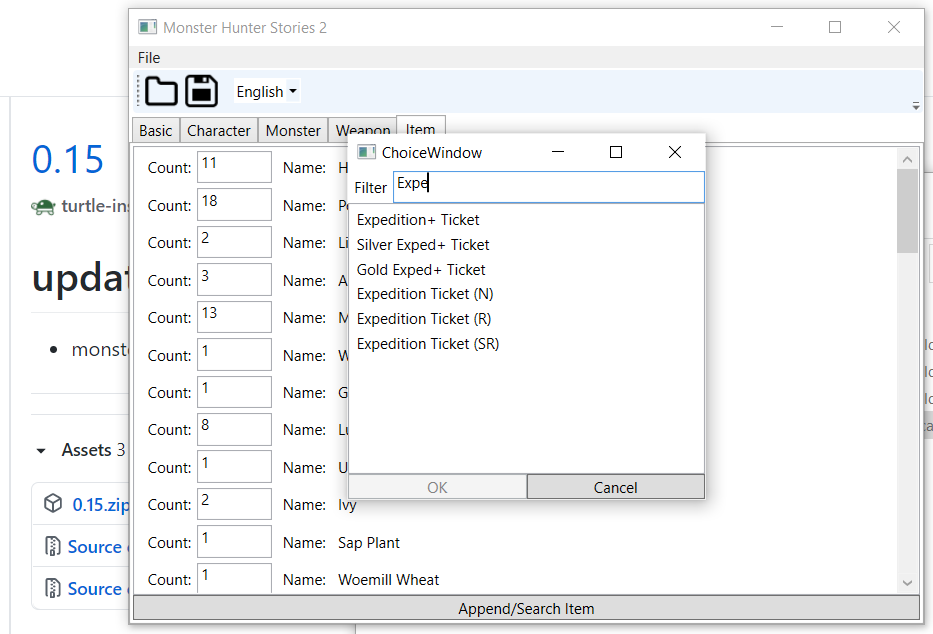Click the package icon beside 0.15.zip
The height and width of the screenshot is (634, 933).
53,503
